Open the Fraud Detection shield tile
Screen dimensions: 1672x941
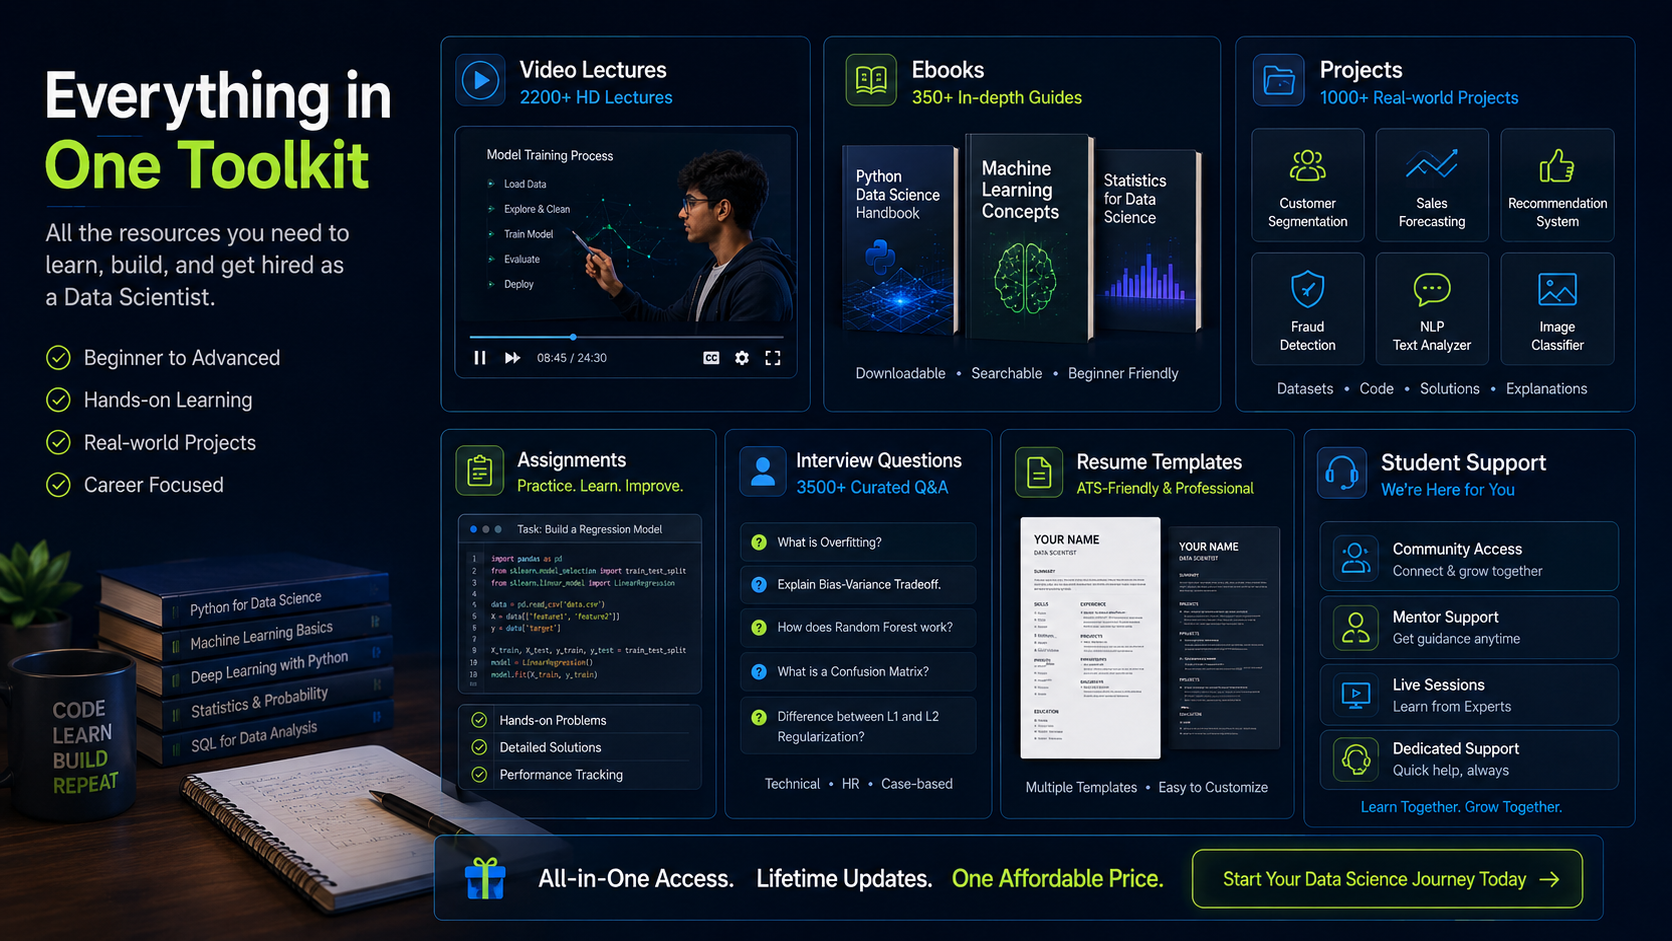tap(1307, 309)
